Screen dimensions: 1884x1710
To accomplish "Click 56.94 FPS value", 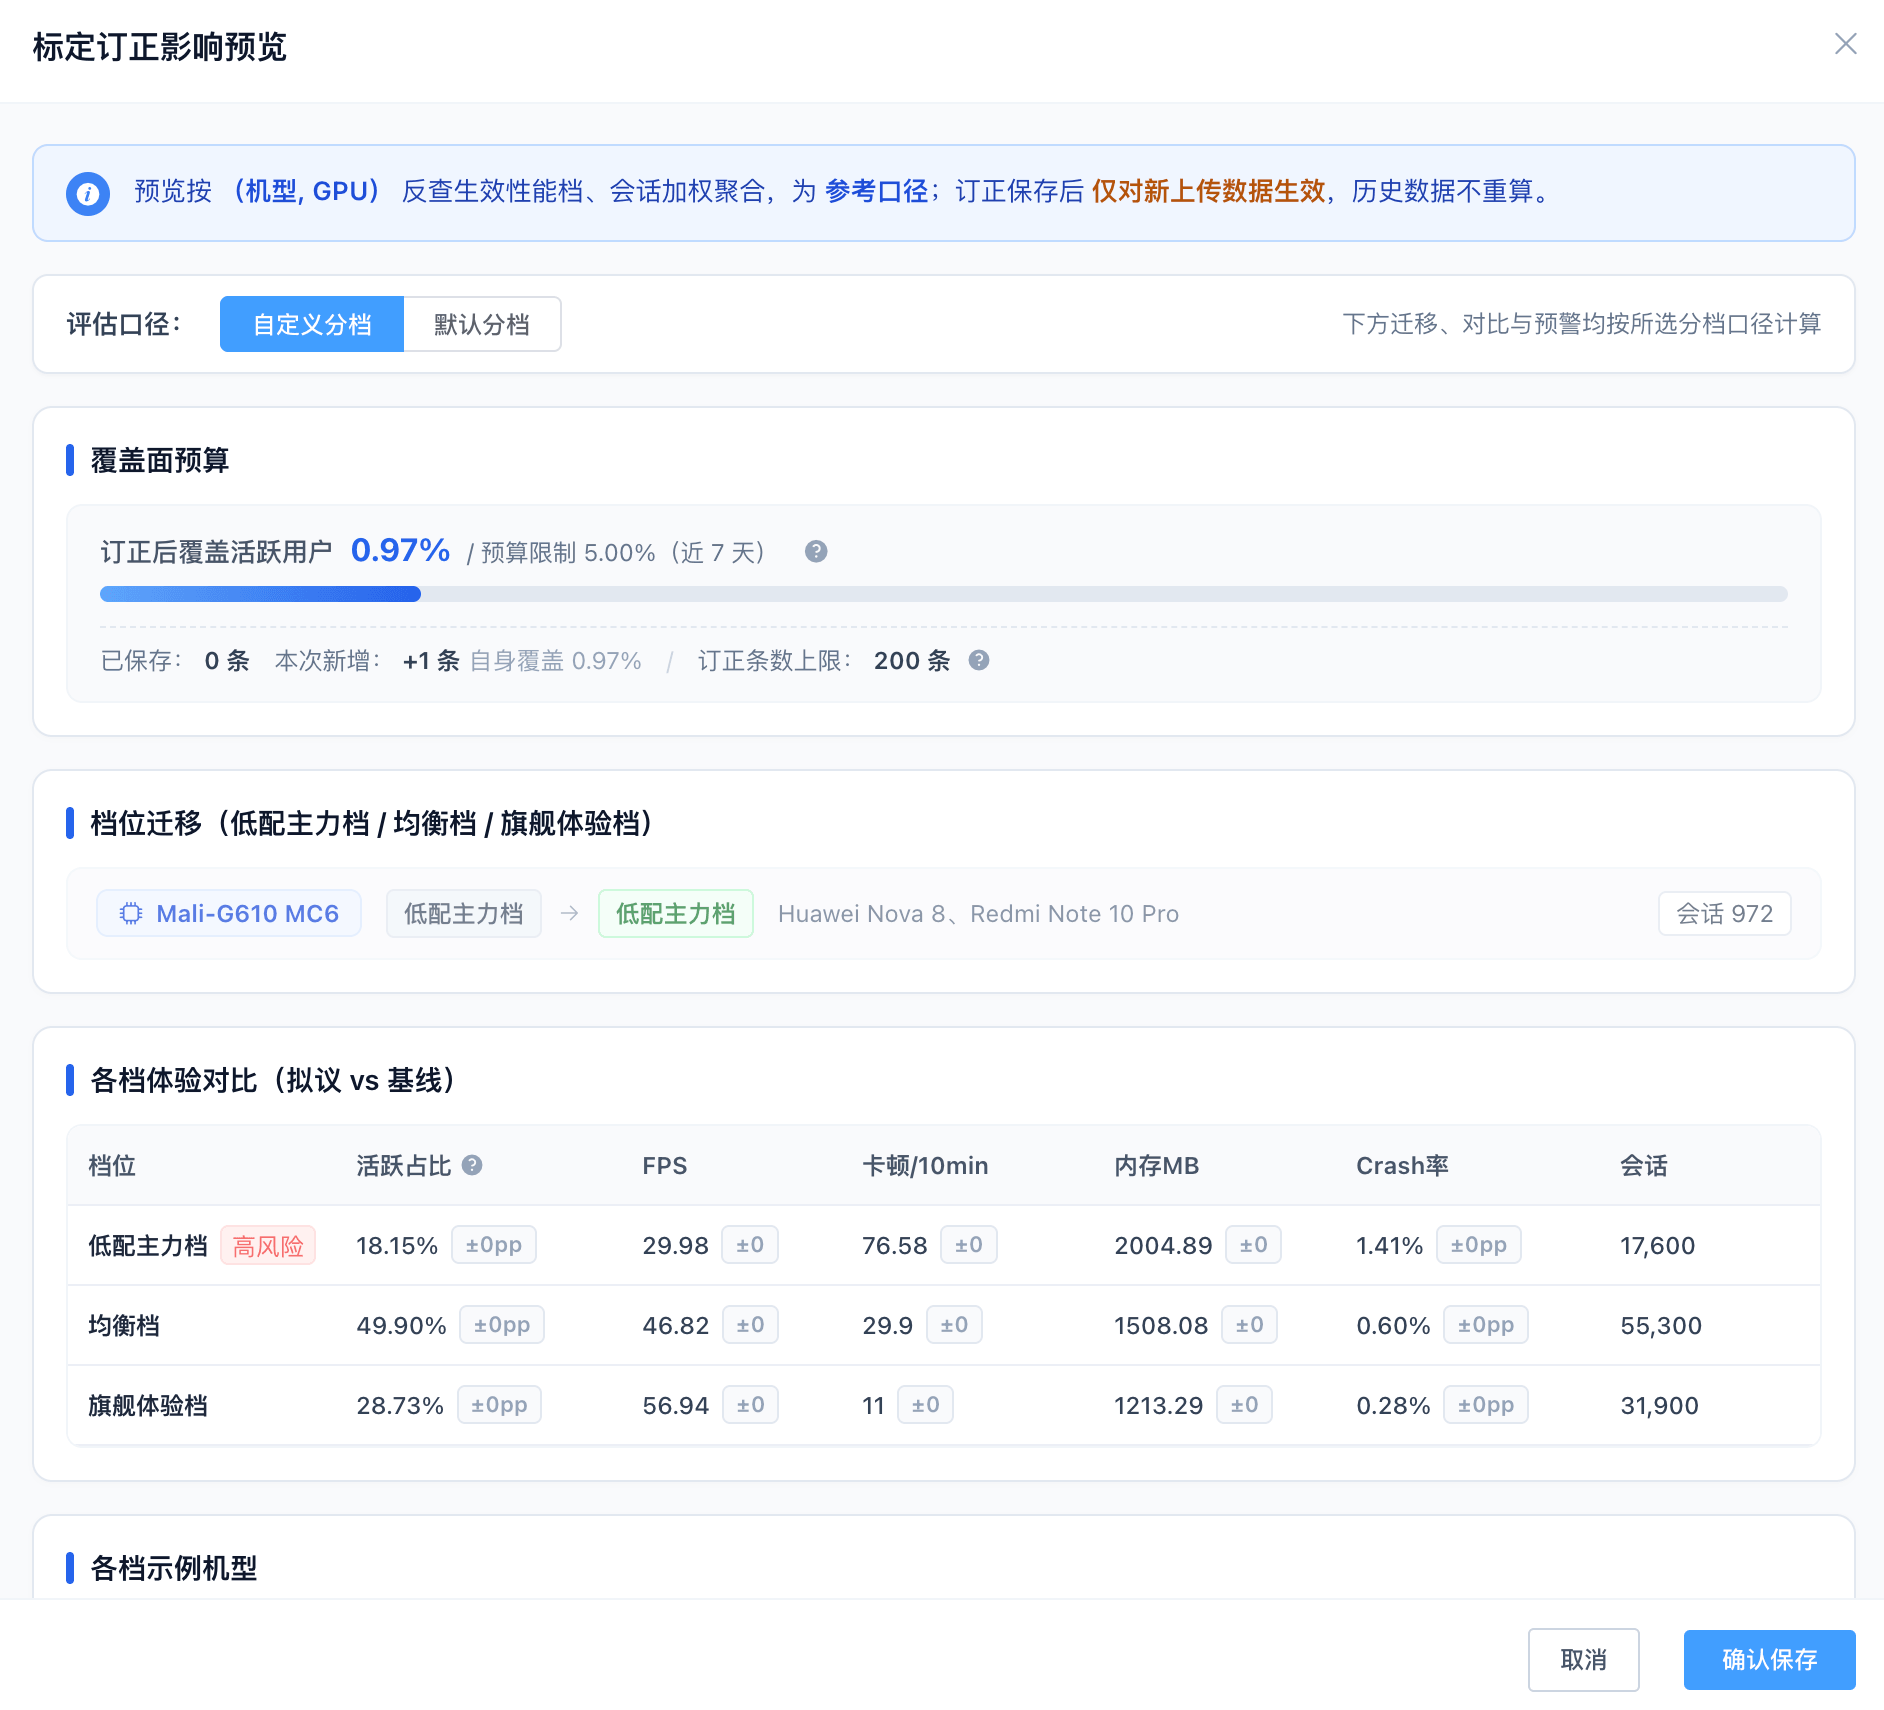I will [675, 1406].
